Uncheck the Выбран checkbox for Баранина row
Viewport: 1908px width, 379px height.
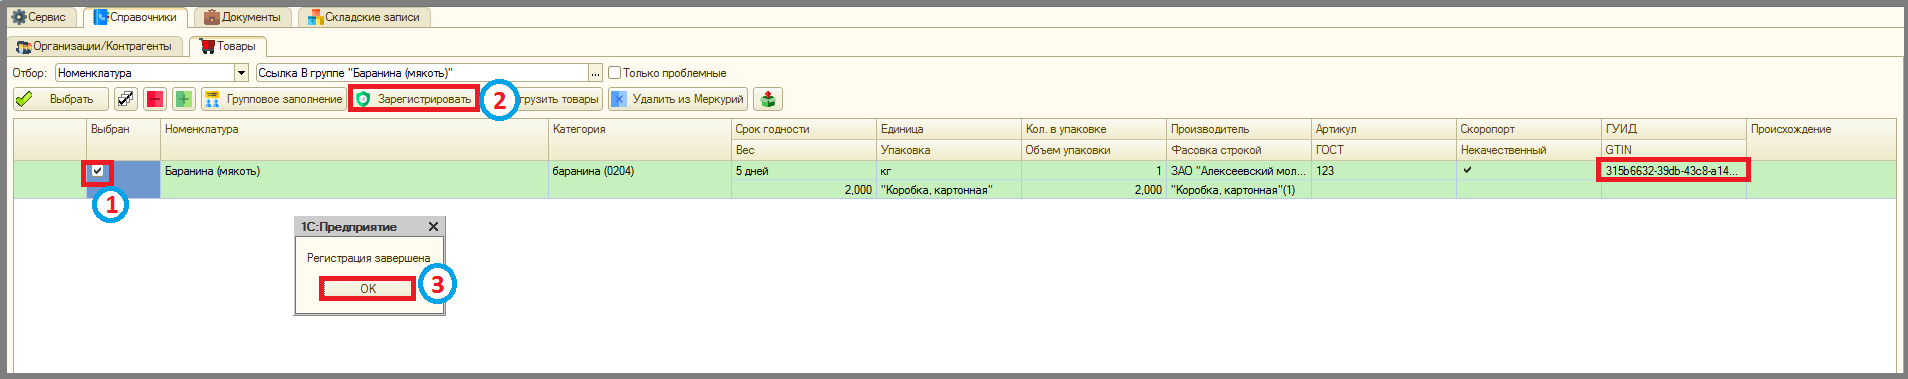click(97, 171)
